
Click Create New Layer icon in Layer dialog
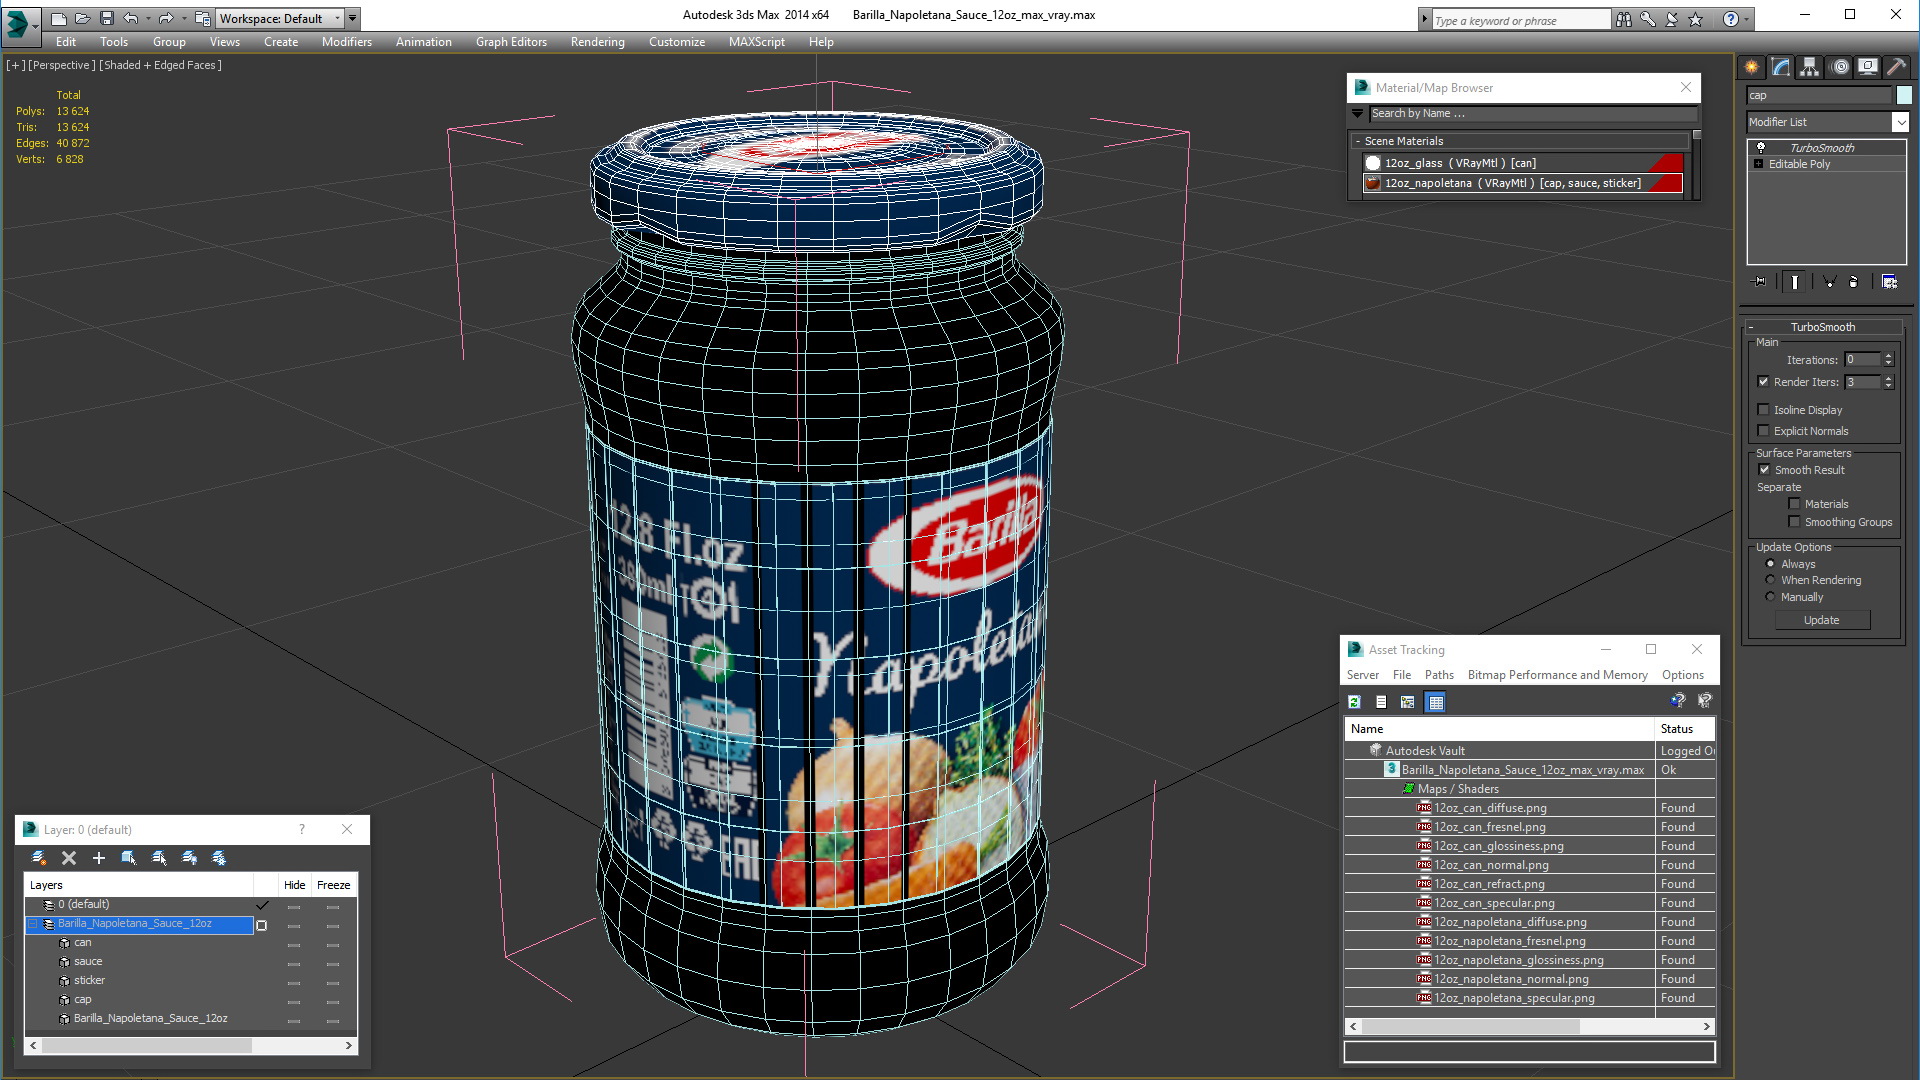(39, 858)
